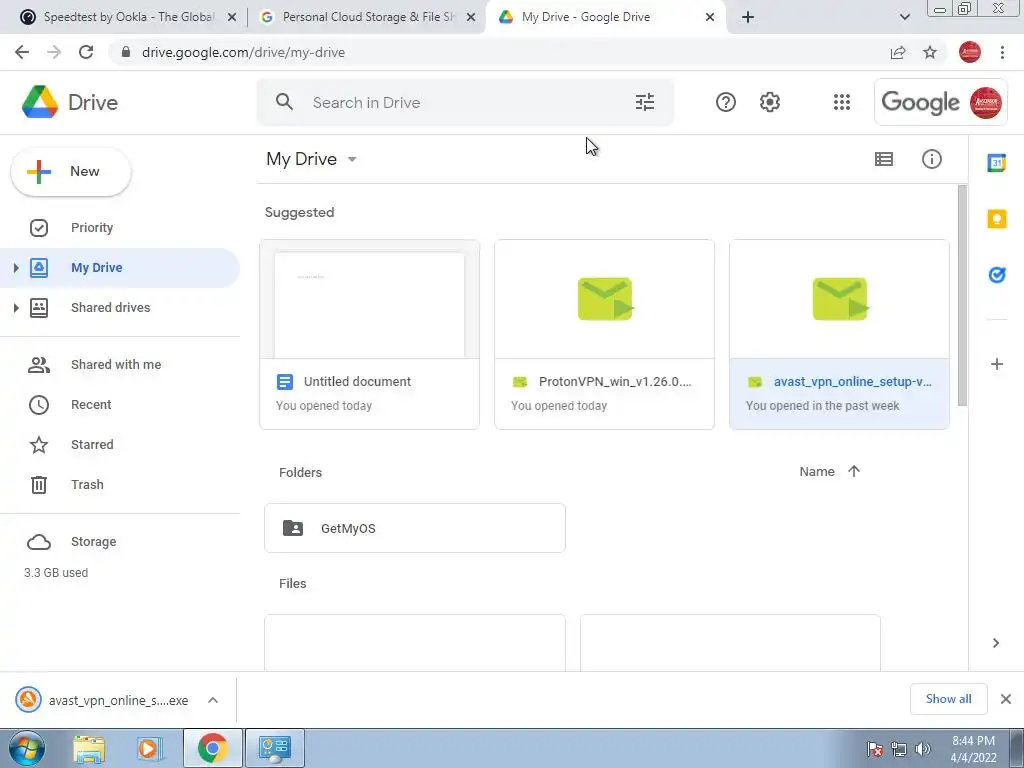Open search filter options icon
Screen dimensions: 1024x768
(645, 102)
